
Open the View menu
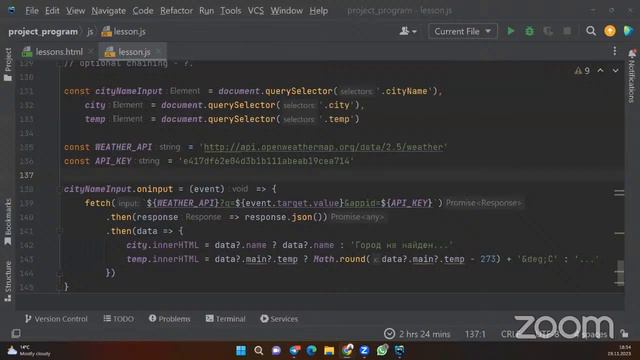click(x=76, y=11)
